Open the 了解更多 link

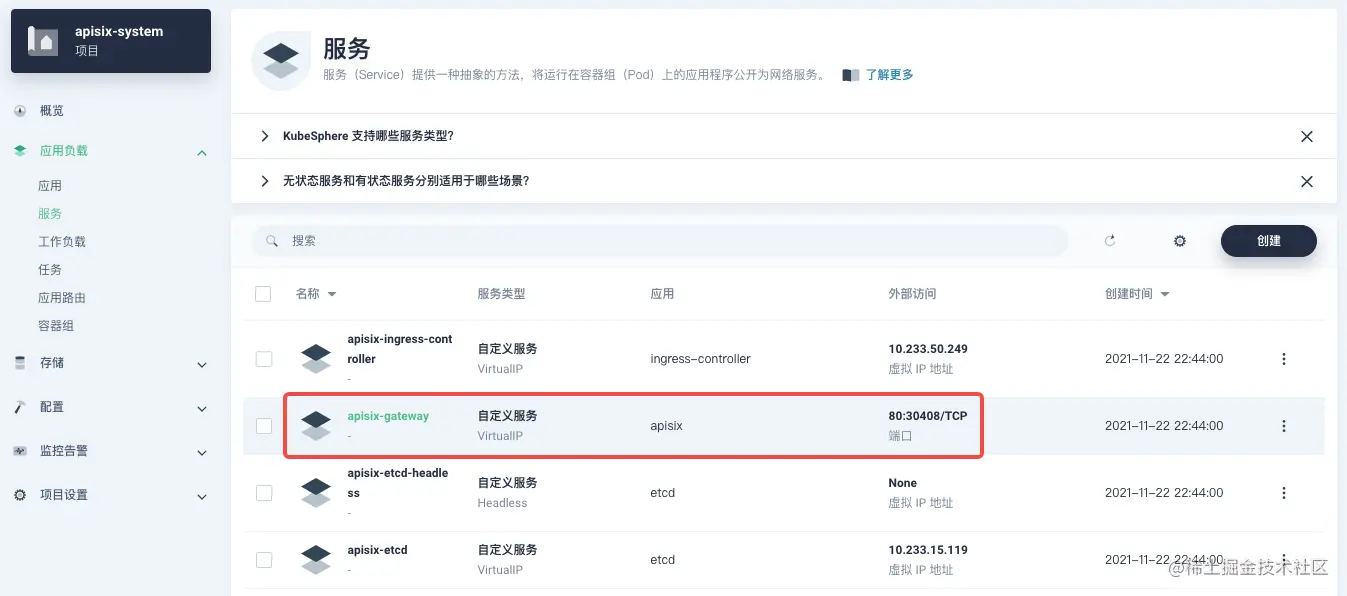click(889, 75)
